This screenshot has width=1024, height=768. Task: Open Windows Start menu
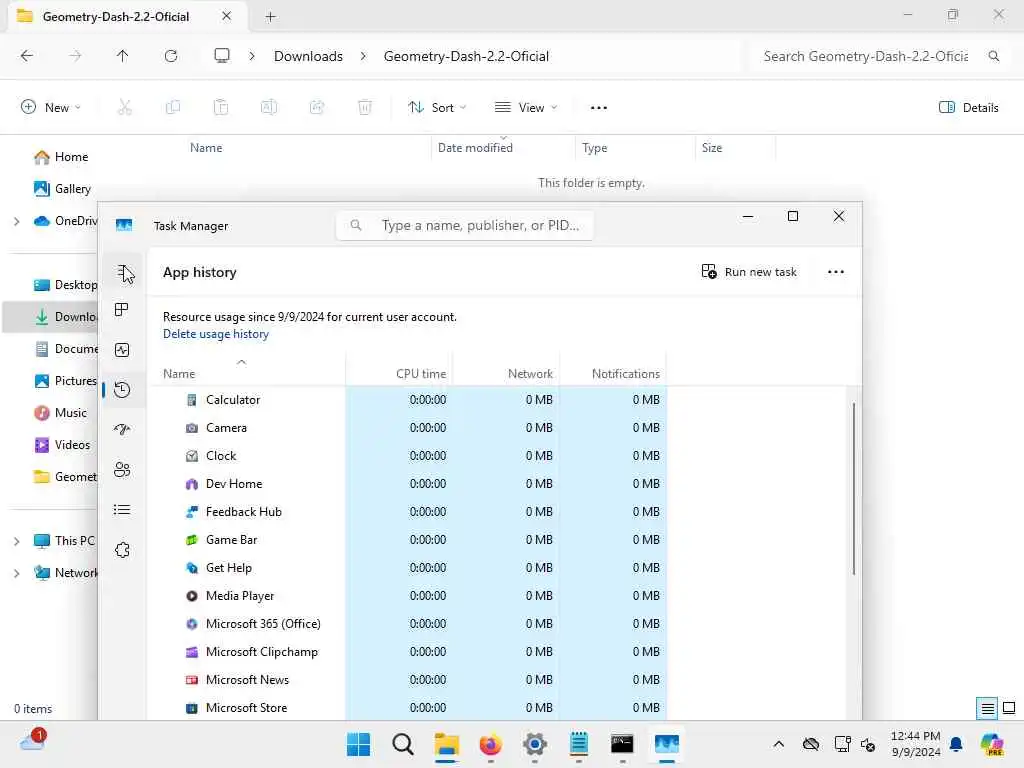[358, 744]
